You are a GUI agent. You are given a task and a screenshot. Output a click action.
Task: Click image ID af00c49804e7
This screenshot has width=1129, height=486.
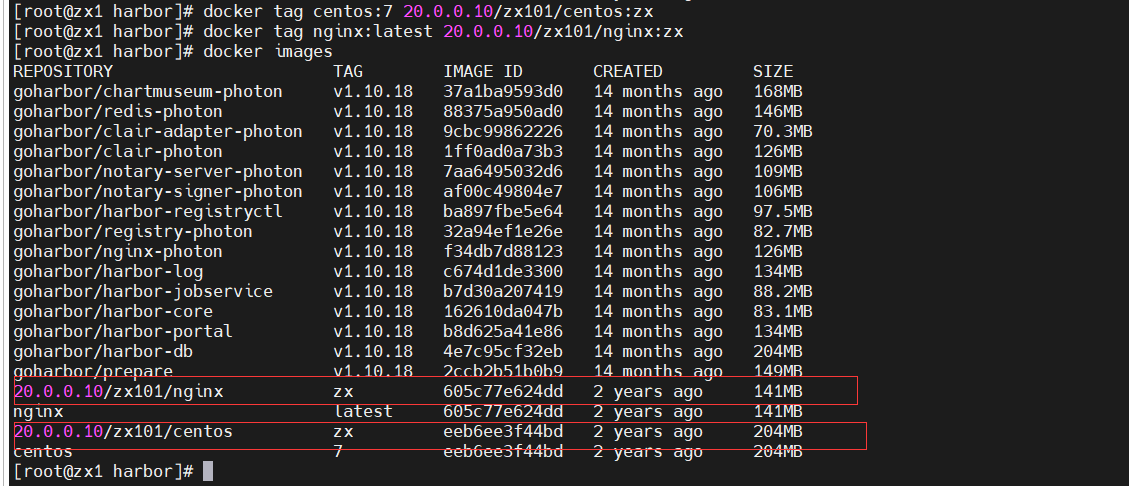[503, 192]
